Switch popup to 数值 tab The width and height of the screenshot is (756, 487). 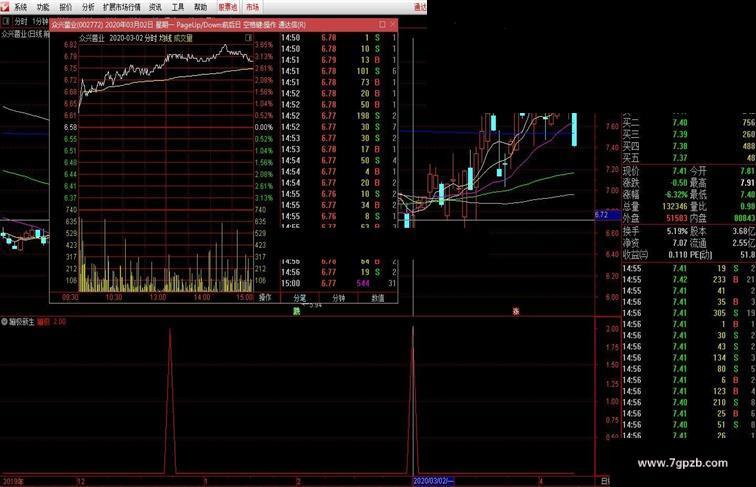point(378,298)
